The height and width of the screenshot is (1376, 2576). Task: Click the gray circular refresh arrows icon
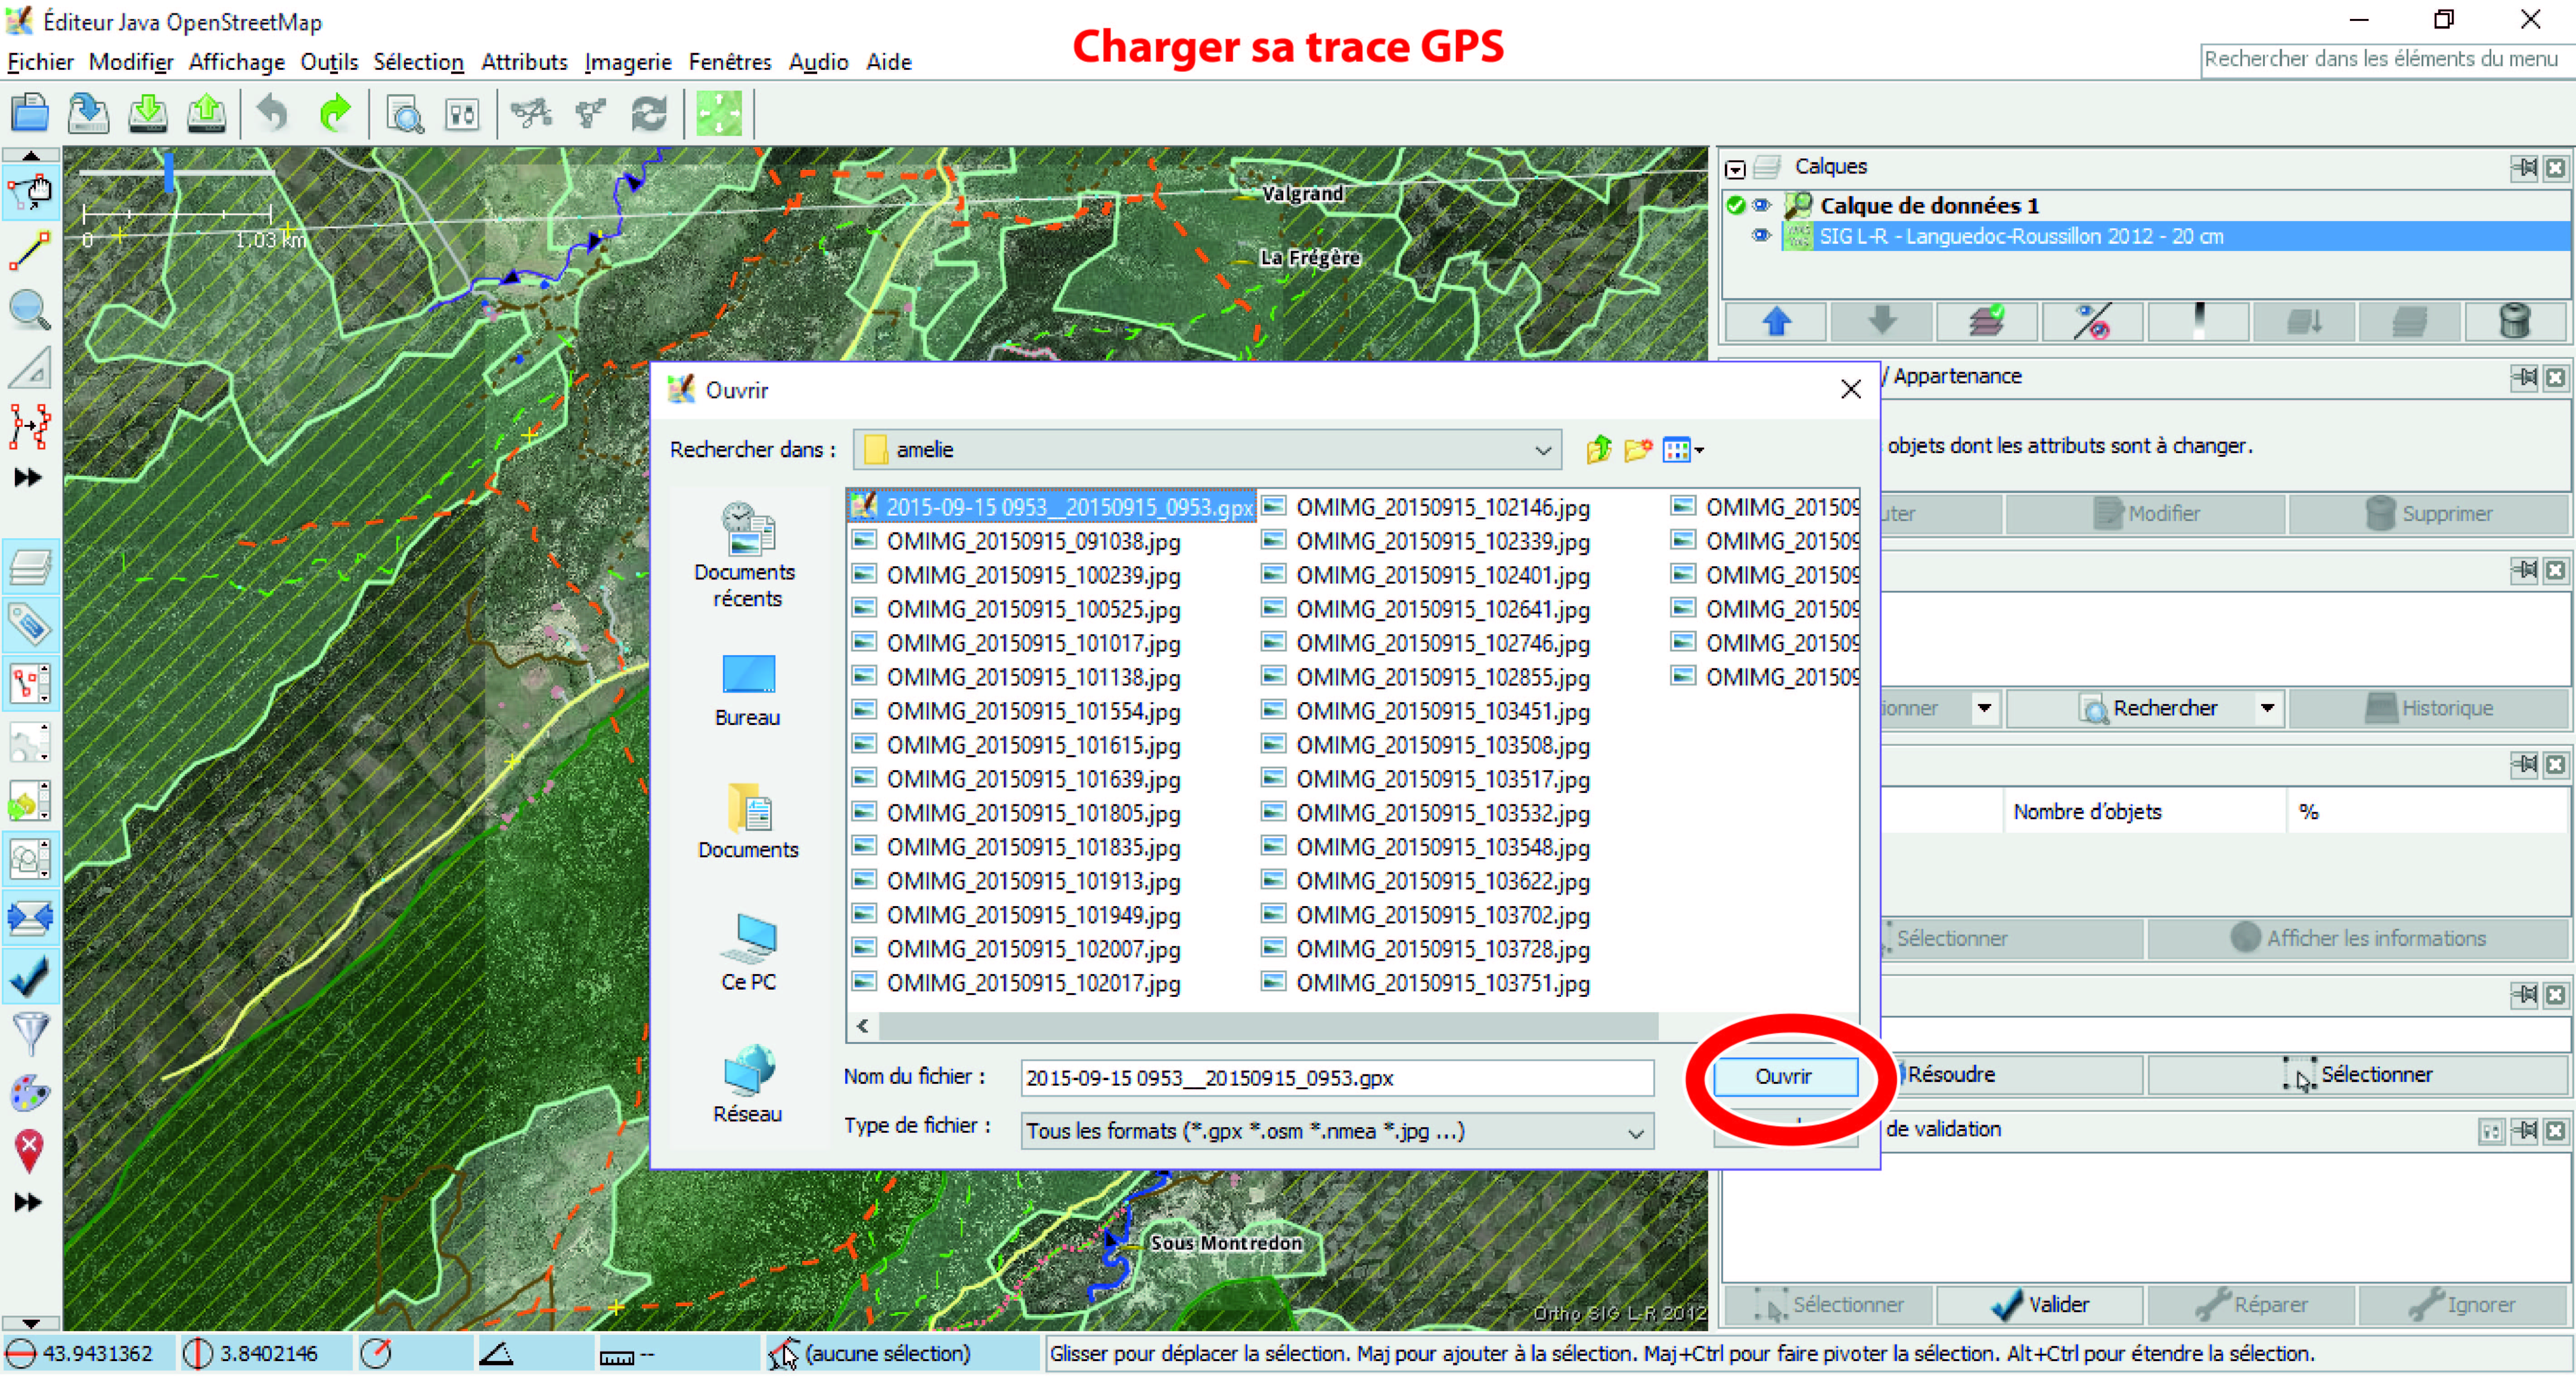pyautogui.click(x=649, y=114)
